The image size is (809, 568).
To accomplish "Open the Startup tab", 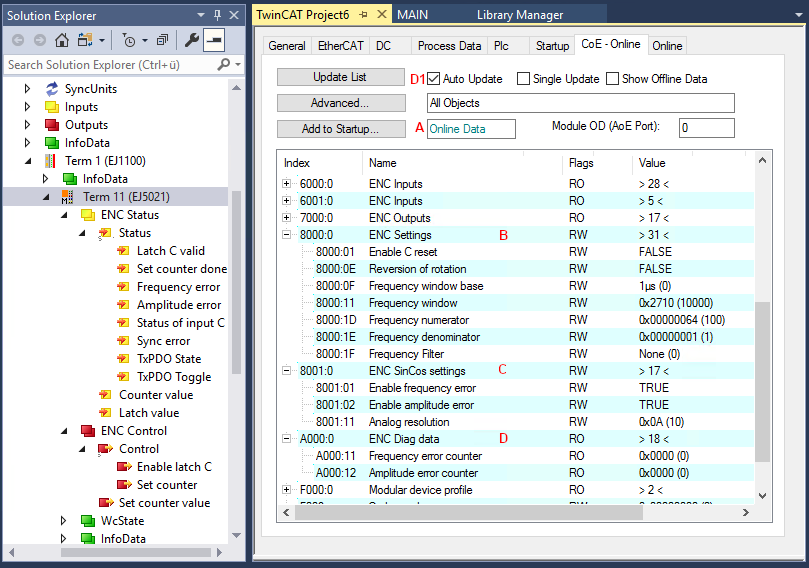I will [552, 46].
